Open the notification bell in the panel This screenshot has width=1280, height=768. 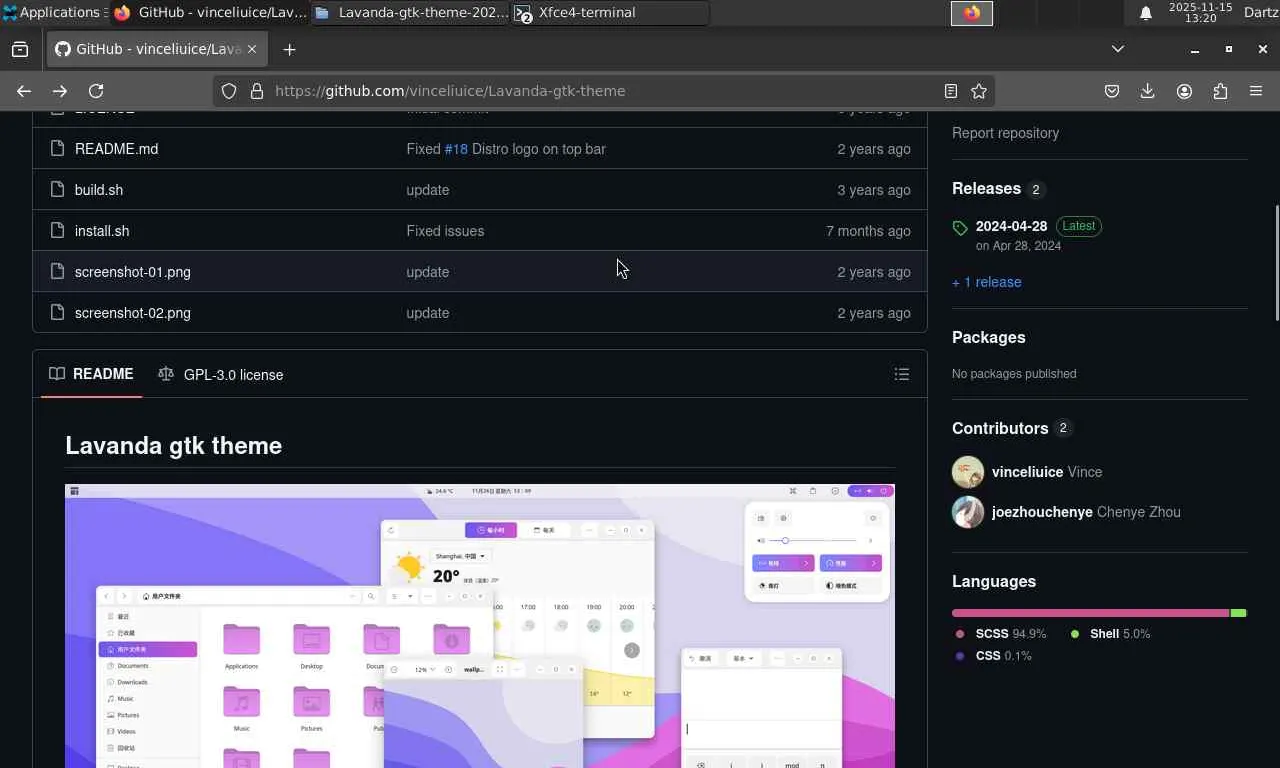tap(1146, 13)
